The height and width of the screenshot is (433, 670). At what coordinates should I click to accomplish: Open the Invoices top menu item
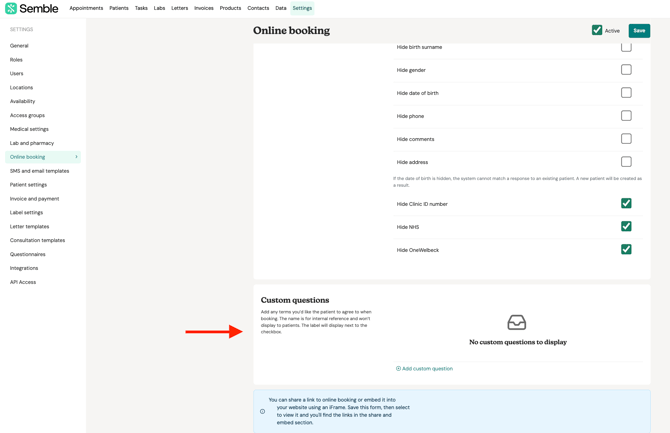point(203,8)
